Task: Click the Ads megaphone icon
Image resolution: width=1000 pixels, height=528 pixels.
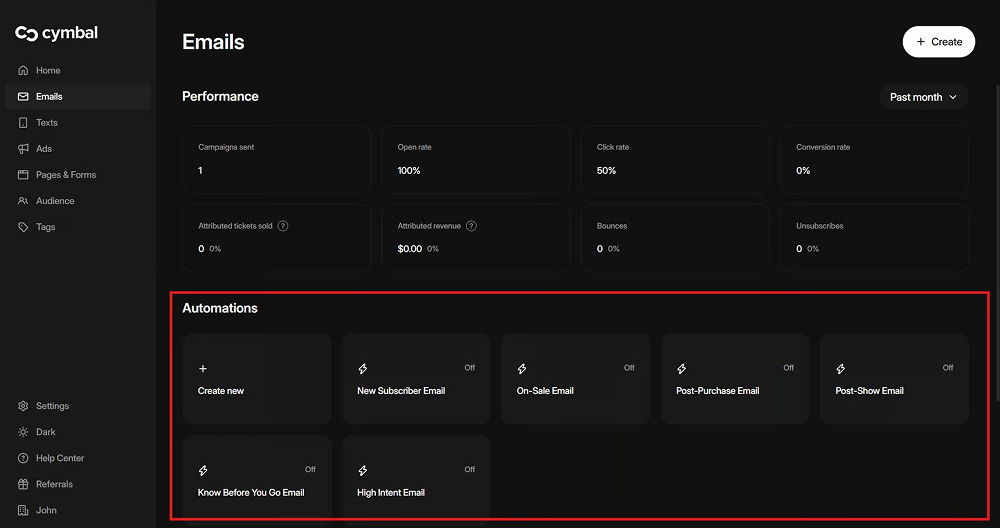Action: coord(23,149)
